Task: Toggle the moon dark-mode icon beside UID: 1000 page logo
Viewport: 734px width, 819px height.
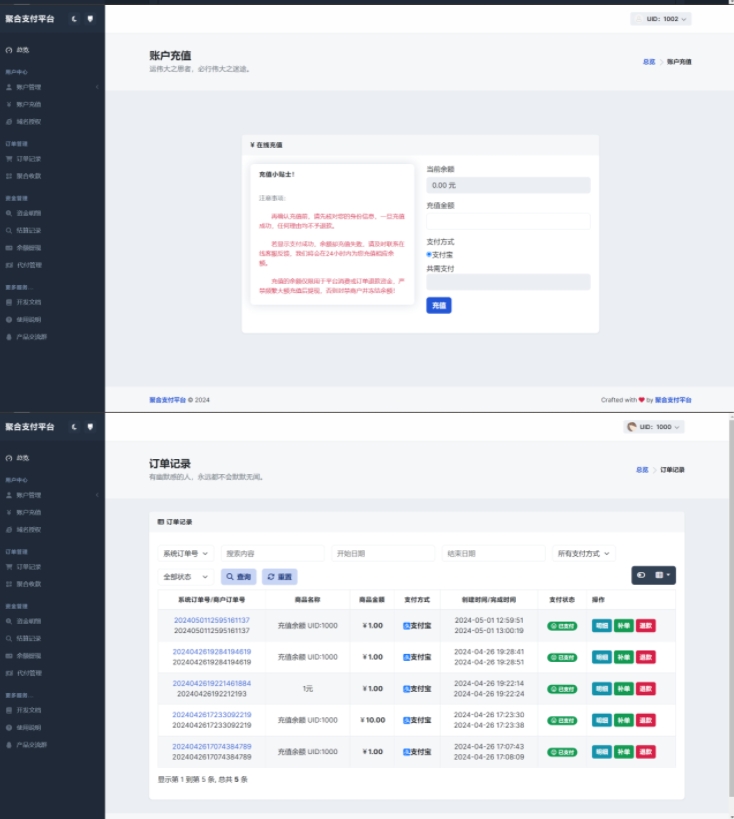Action: [x=74, y=427]
